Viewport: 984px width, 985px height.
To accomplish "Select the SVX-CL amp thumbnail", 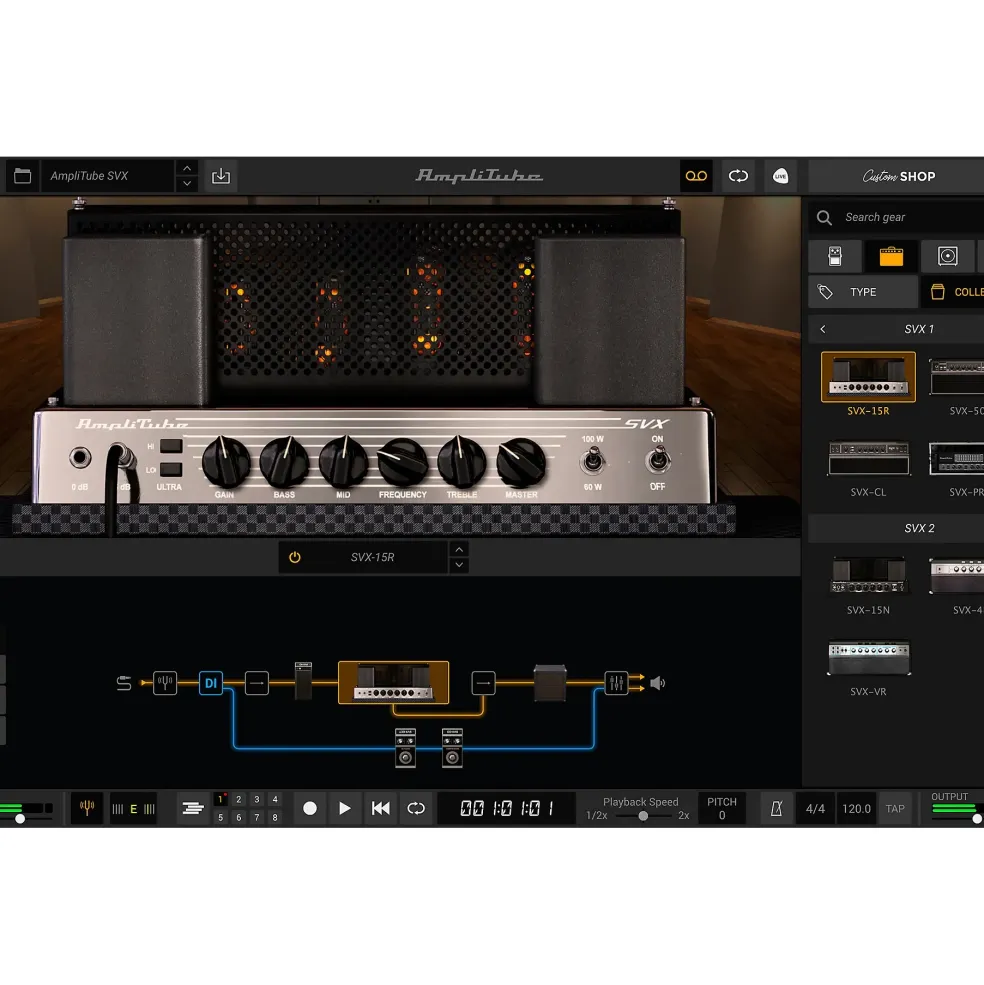I will pyautogui.click(x=868, y=458).
